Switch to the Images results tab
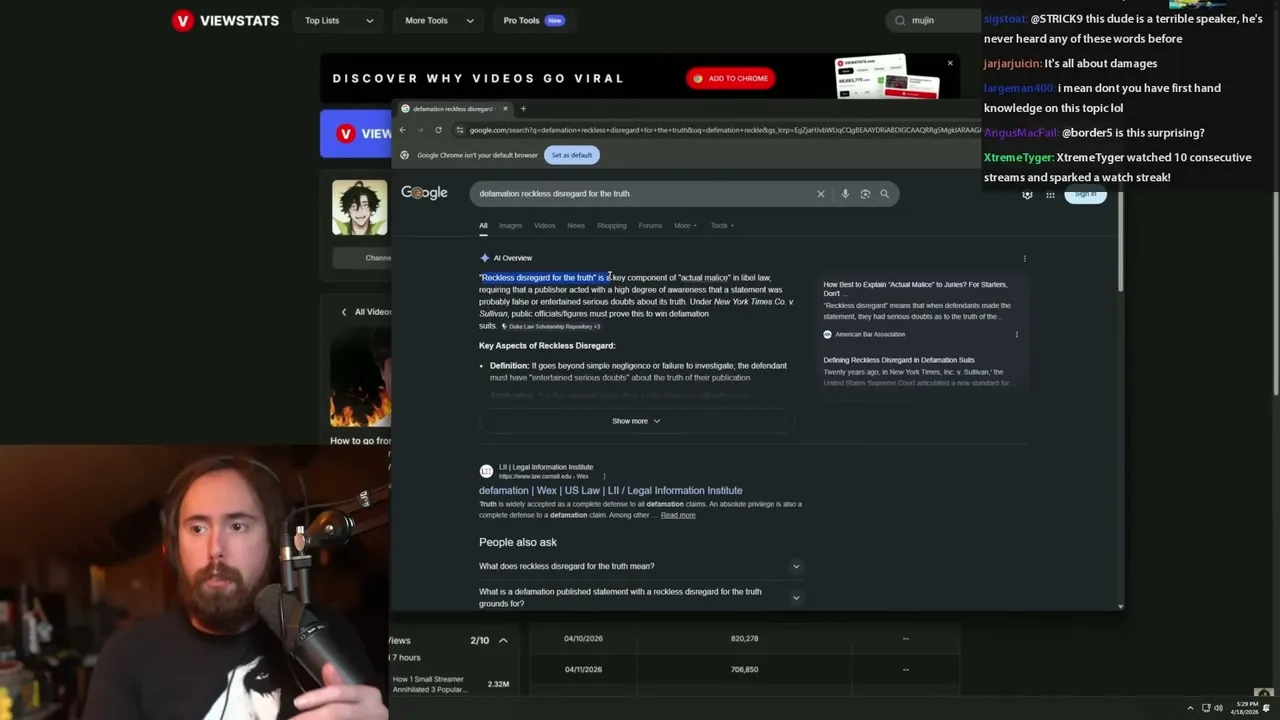 [x=510, y=226]
